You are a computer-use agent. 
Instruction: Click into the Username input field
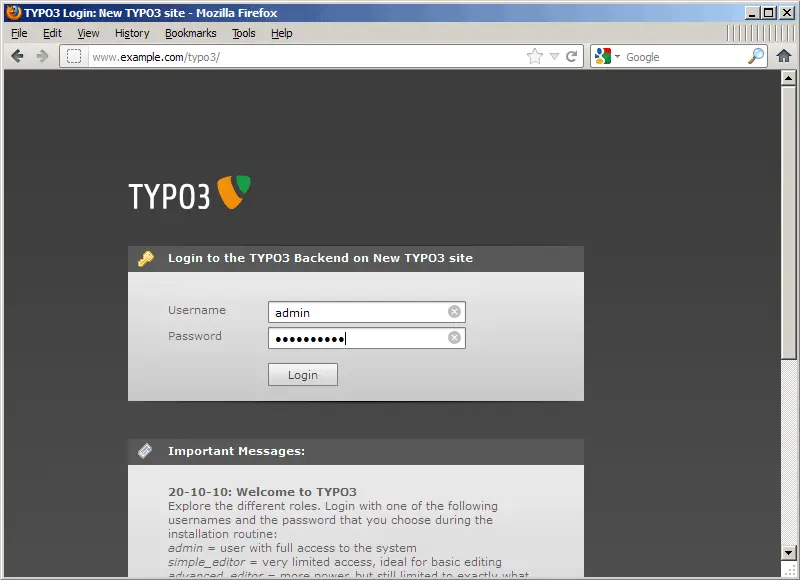click(x=355, y=312)
